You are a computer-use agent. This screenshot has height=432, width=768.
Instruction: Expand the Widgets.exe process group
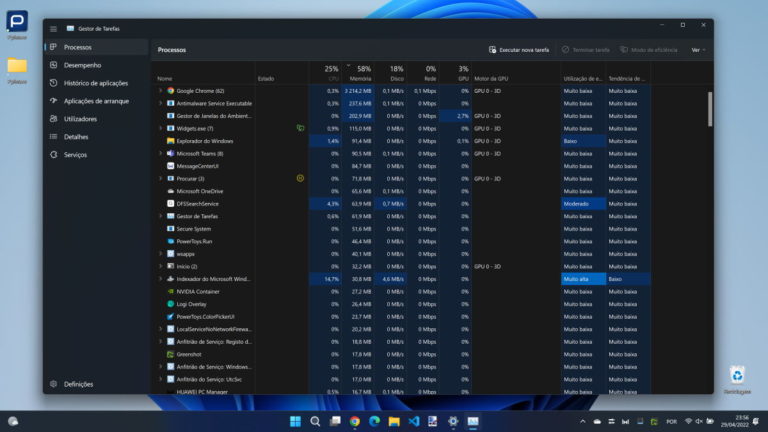[160, 128]
